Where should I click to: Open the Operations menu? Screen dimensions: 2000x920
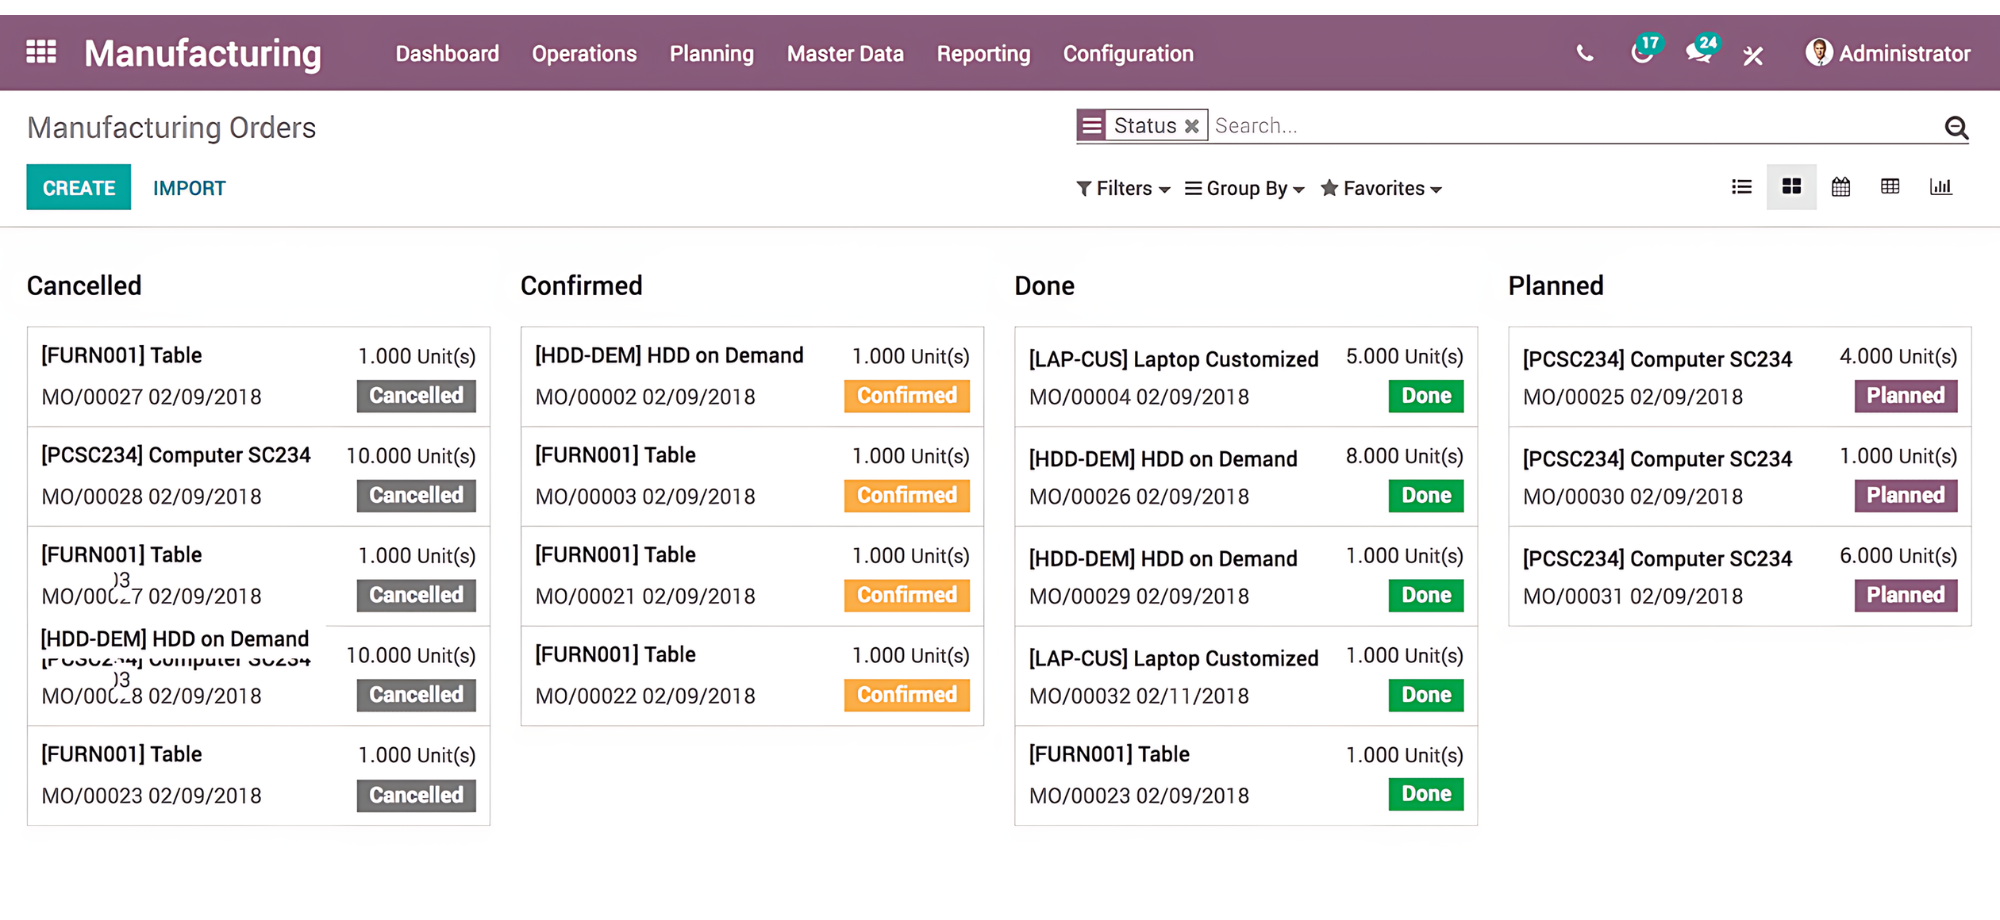point(584,54)
